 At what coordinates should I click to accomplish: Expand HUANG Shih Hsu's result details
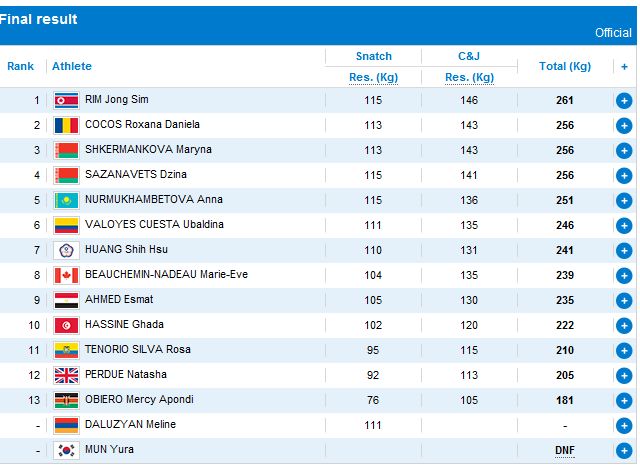point(623,250)
